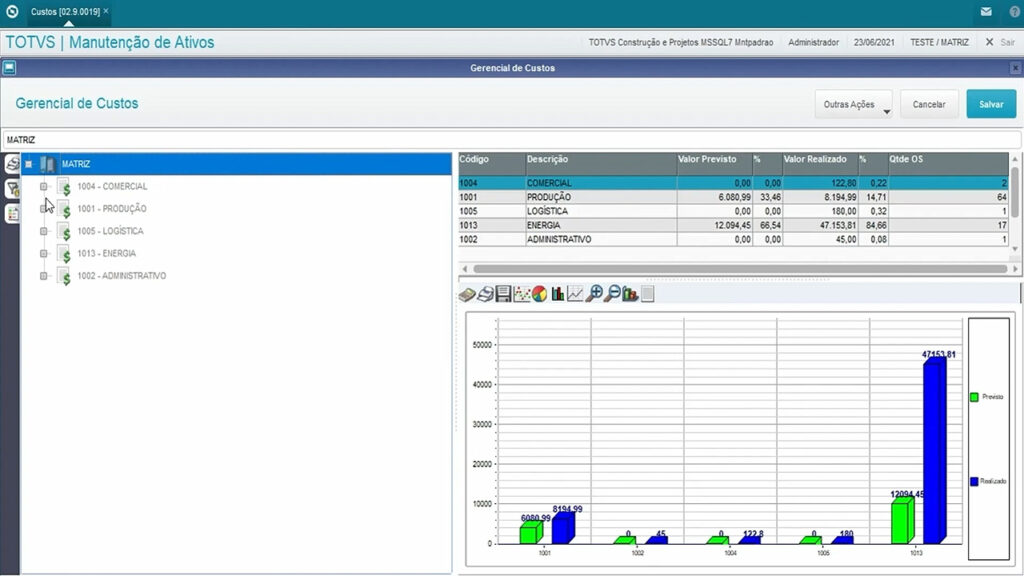Switch chart to bar chart type
This screenshot has height=576, width=1024.
click(x=558, y=295)
